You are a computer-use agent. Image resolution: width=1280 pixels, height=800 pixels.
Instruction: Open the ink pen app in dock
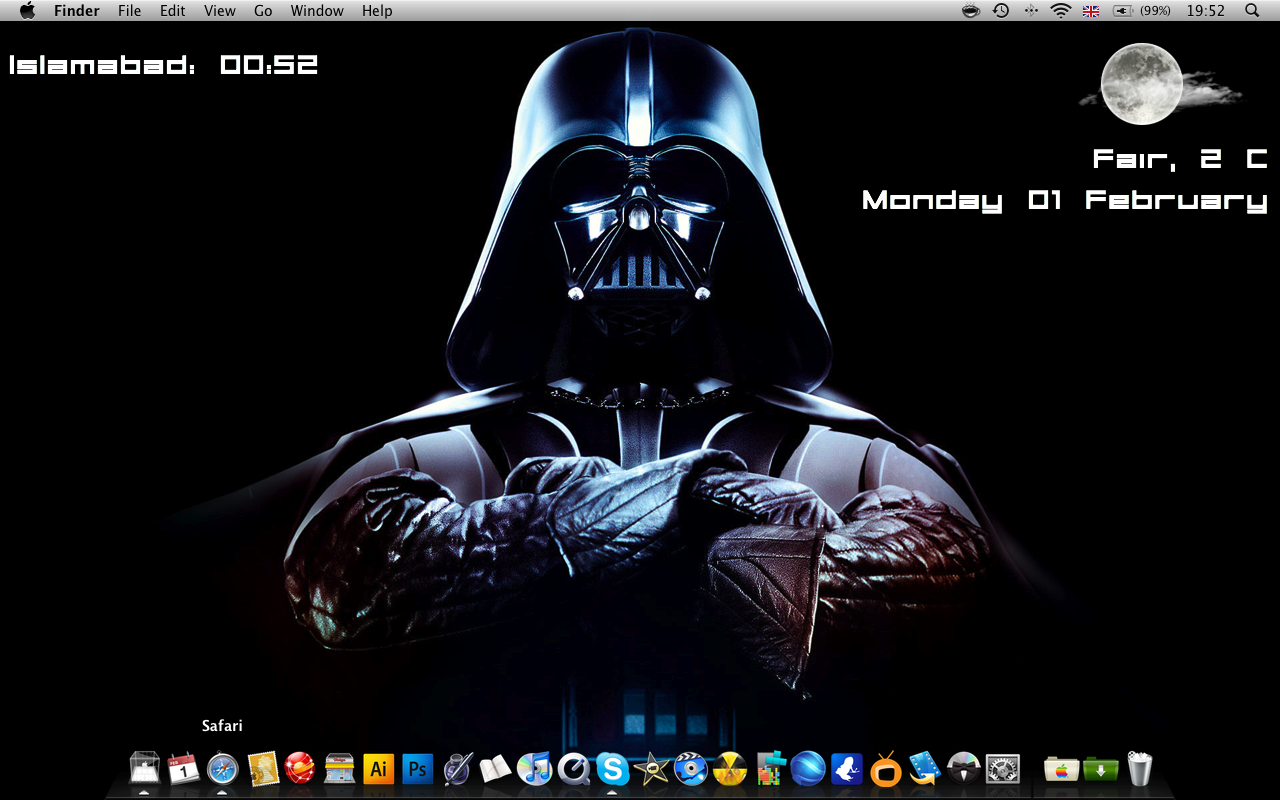(457, 768)
